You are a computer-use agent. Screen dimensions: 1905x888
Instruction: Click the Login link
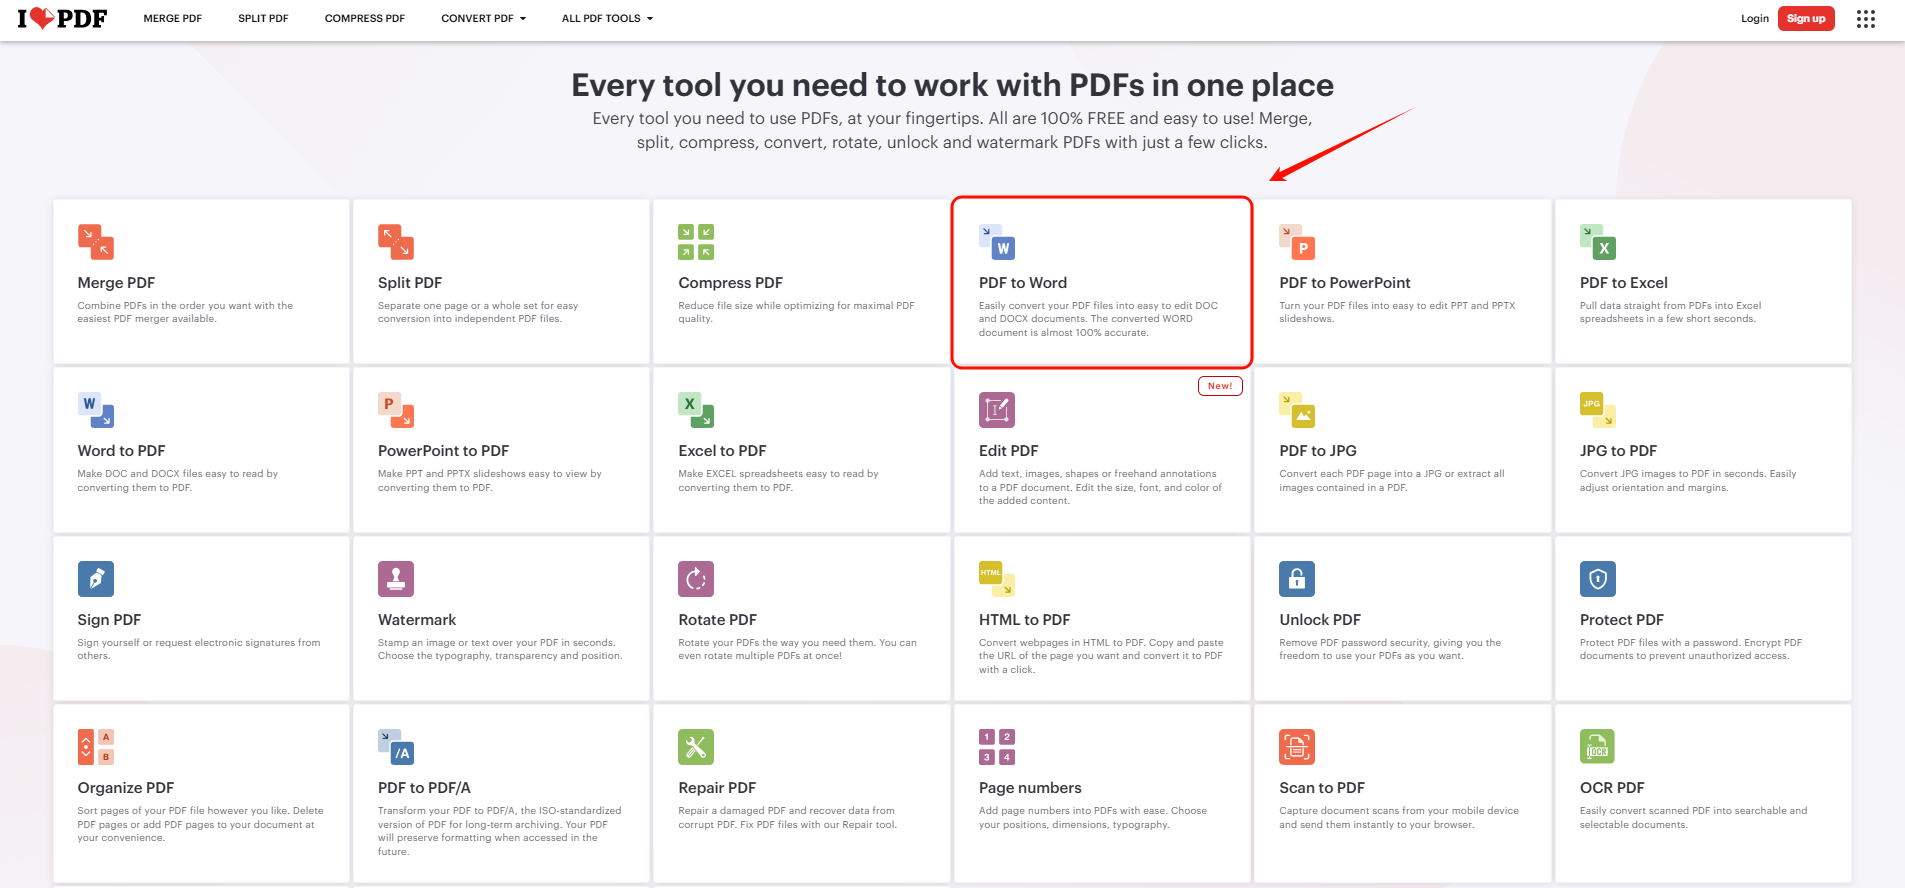point(1755,19)
